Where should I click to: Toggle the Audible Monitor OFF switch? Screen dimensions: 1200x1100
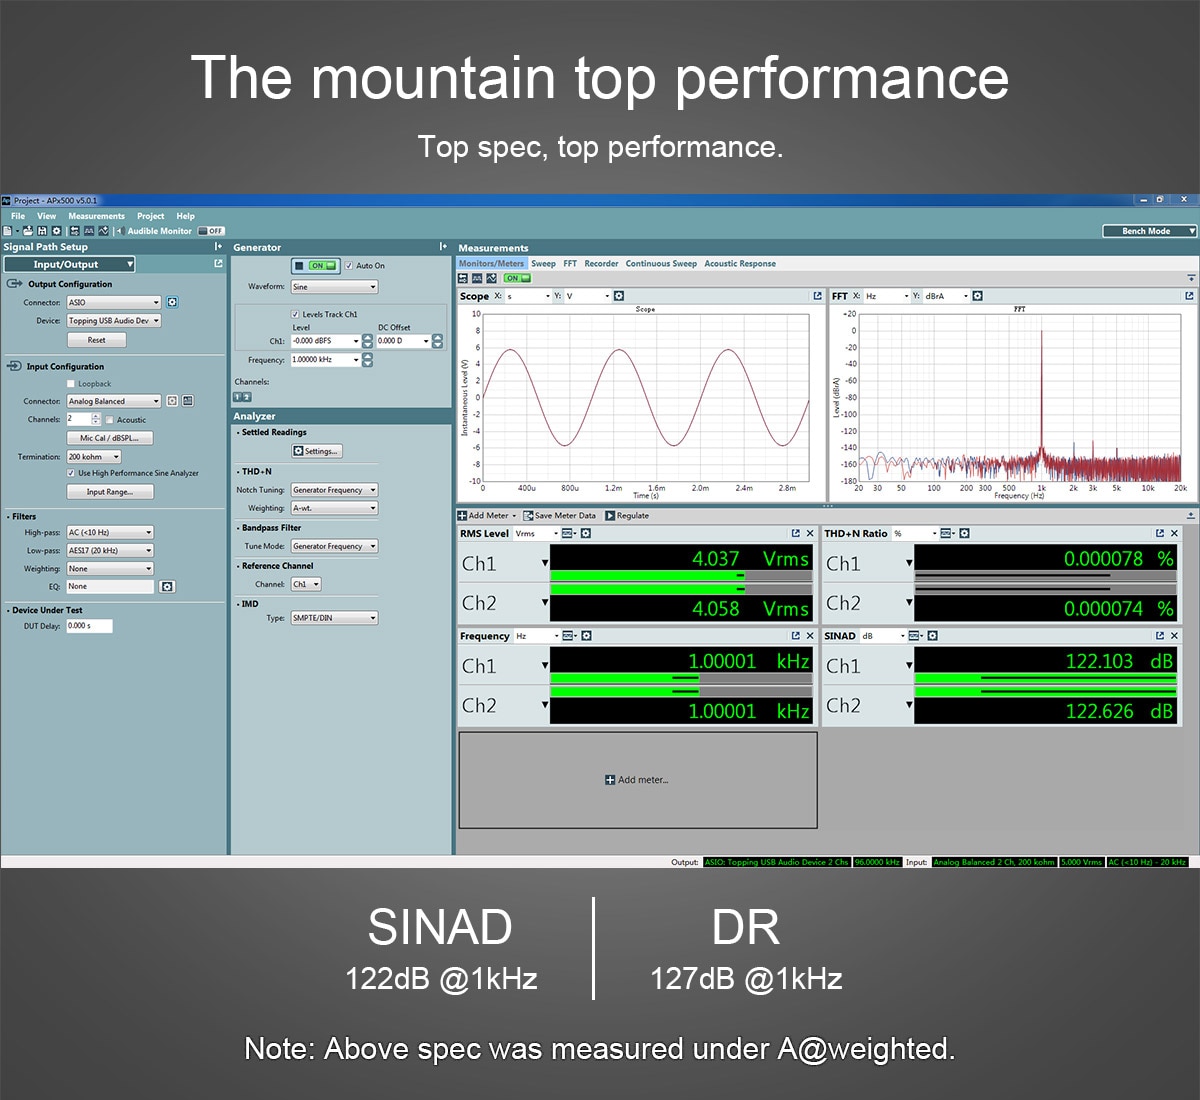[211, 231]
